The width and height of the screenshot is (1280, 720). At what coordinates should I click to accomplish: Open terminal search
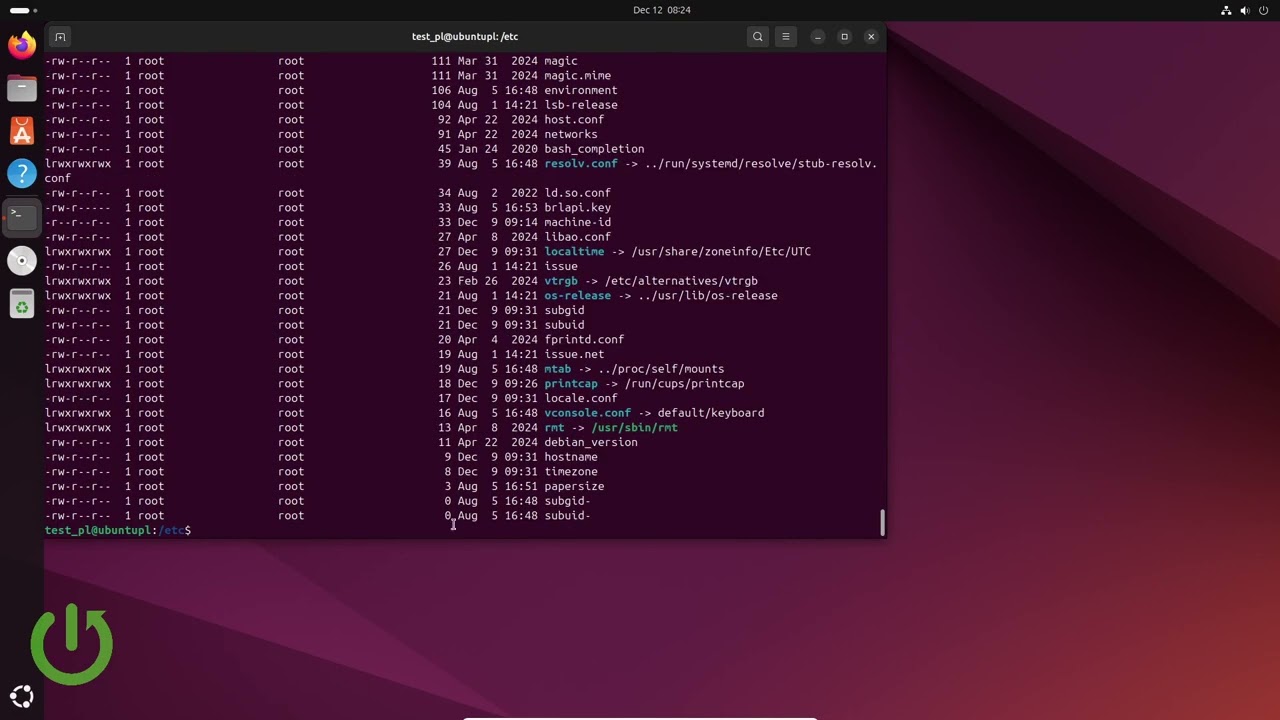758,37
